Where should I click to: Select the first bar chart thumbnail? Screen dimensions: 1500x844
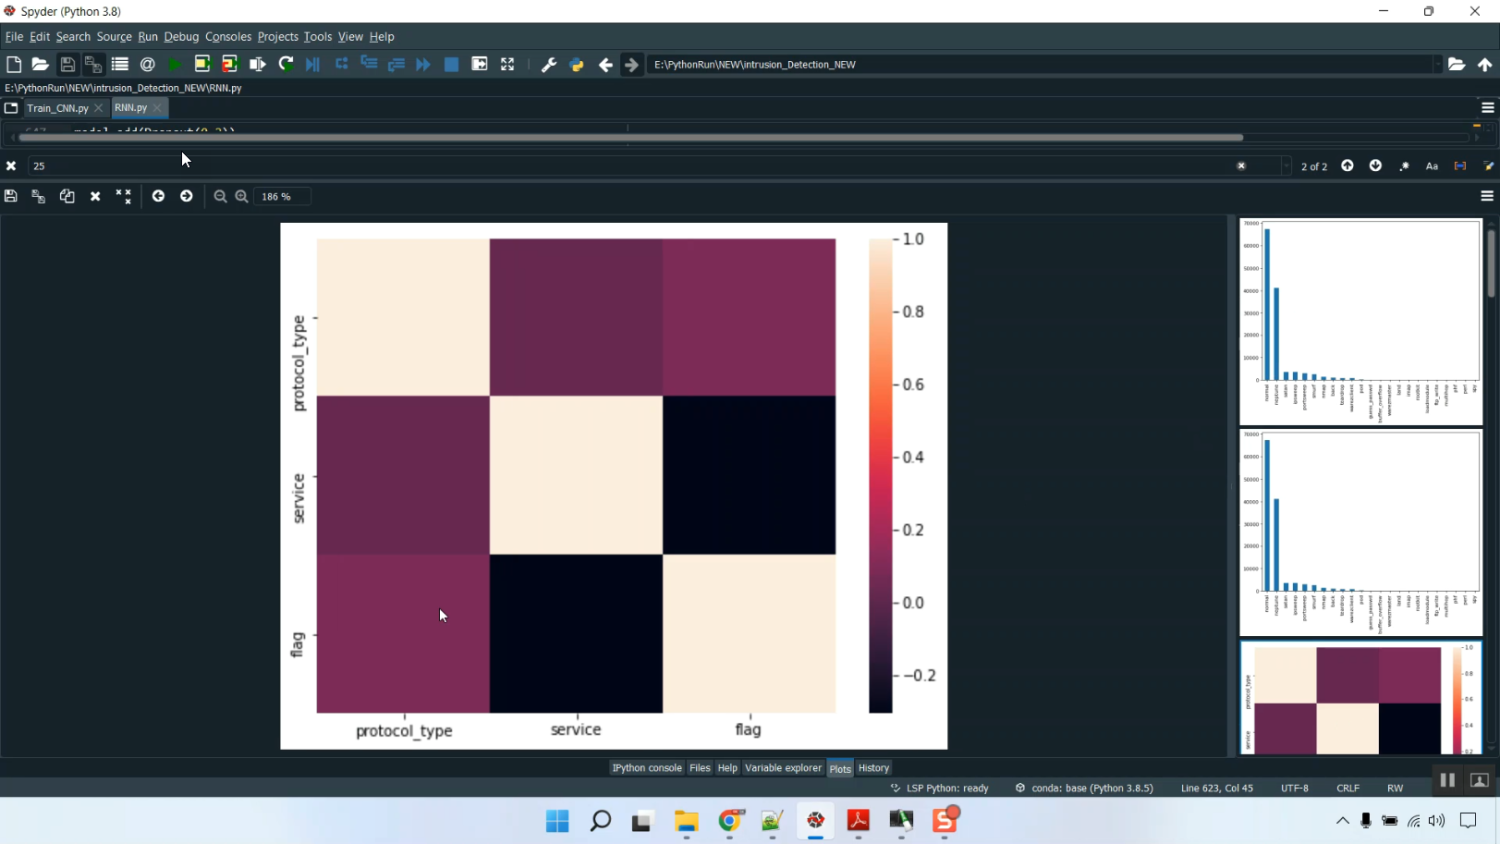click(1360, 322)
